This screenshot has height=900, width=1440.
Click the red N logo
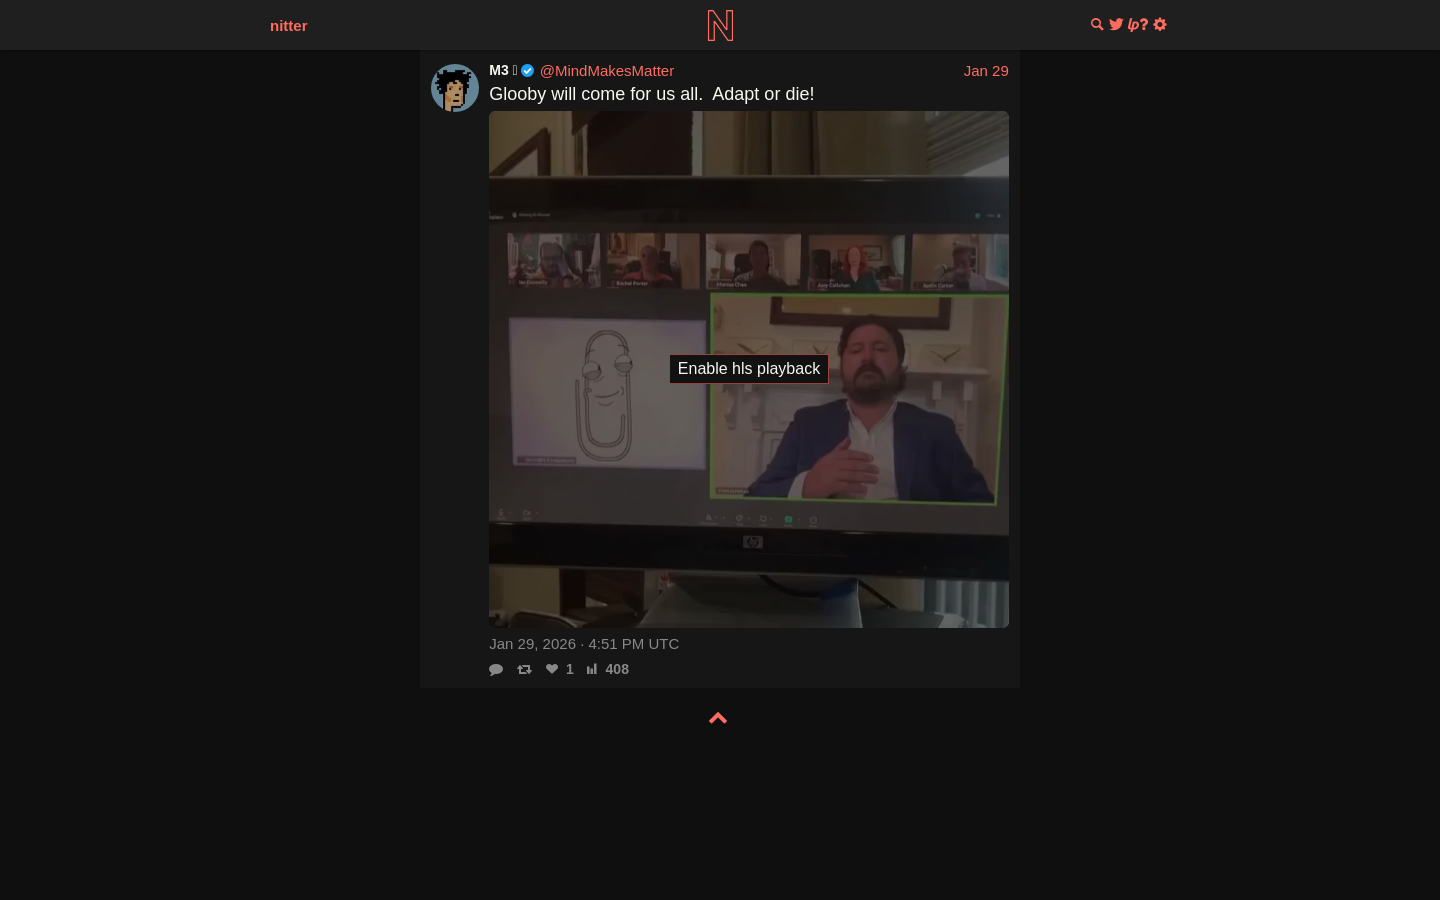720,25
